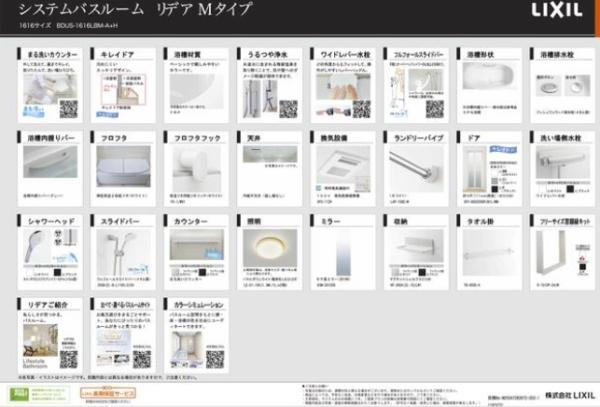Image resolution: width=600 pixels, height=407 pixels.
Task: Click the 浴槽内握りバー heading
Action: [51, 138]
